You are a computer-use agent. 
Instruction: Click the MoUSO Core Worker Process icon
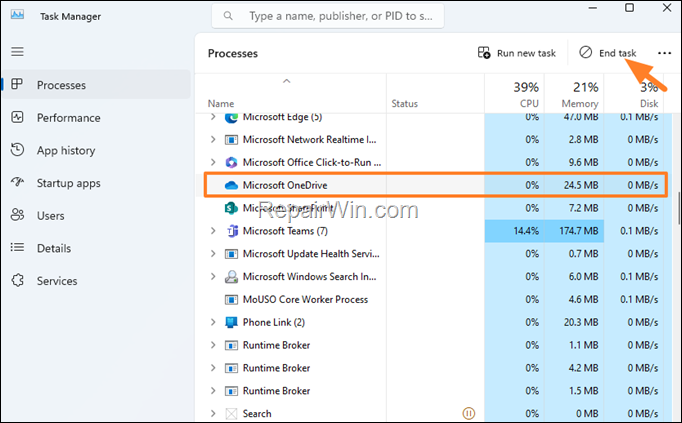(231, 300)
